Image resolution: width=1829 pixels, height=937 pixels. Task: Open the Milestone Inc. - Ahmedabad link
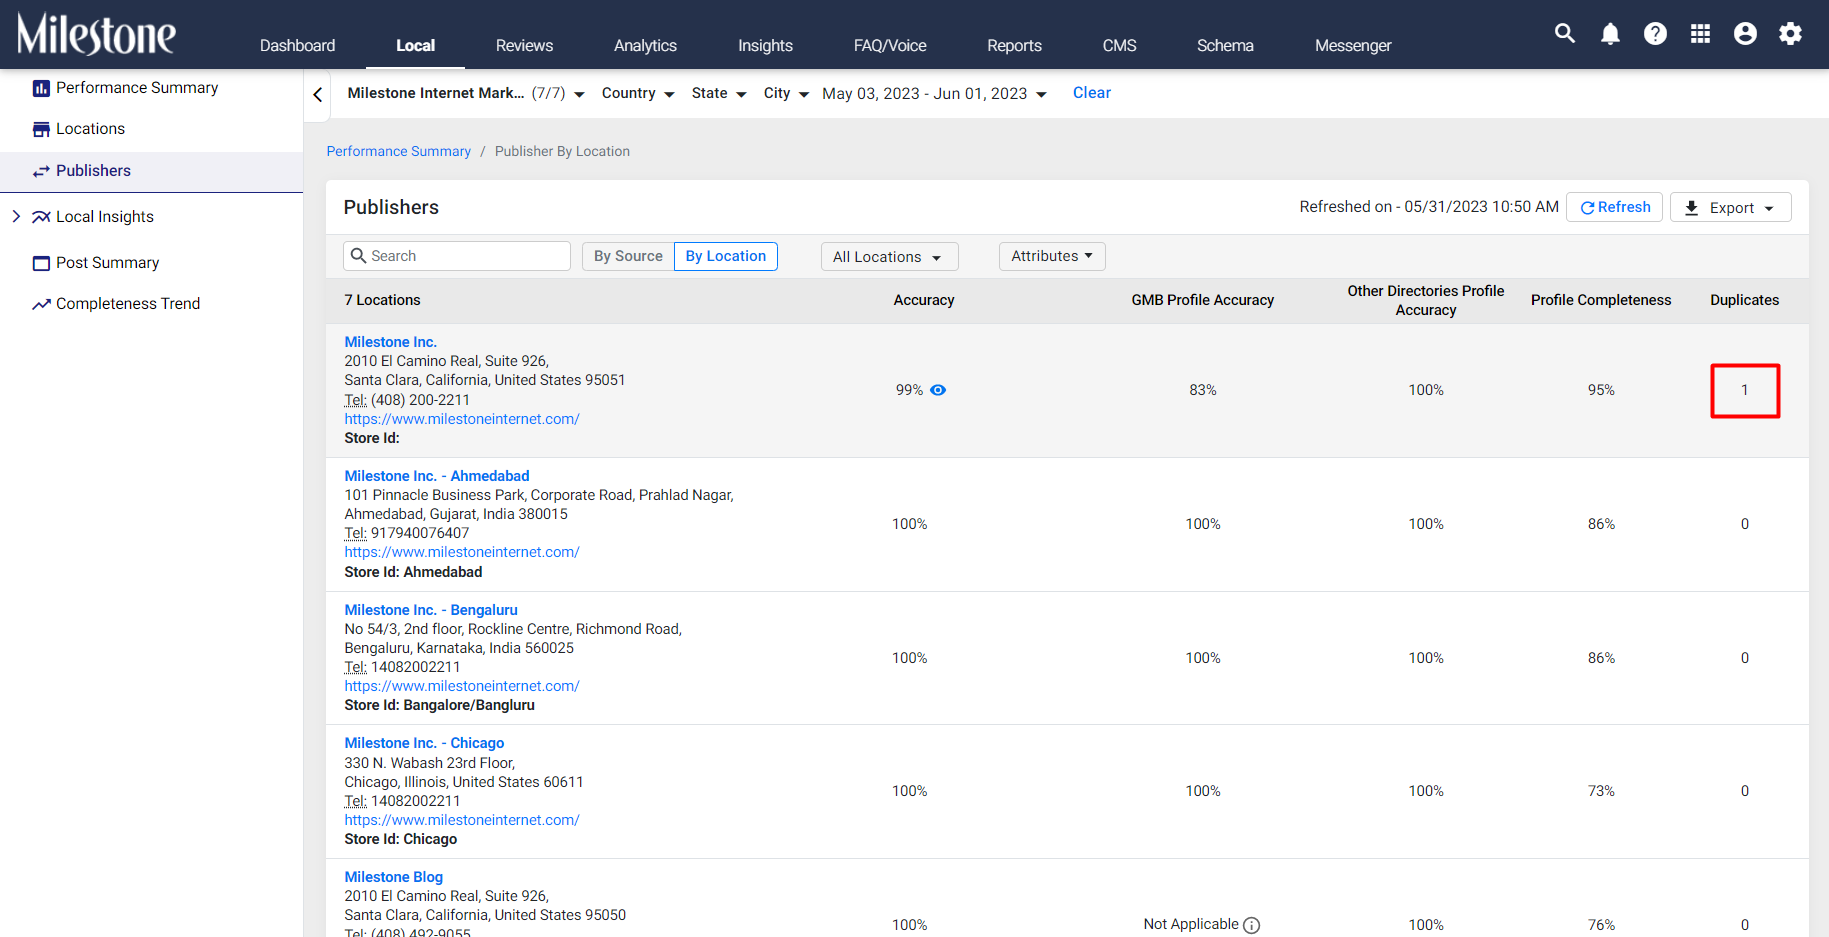437,476
